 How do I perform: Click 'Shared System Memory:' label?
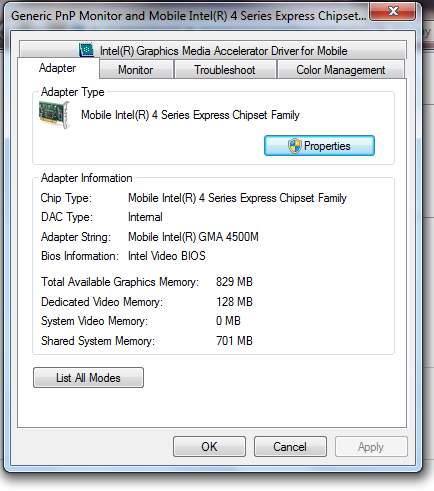point(98,341)
